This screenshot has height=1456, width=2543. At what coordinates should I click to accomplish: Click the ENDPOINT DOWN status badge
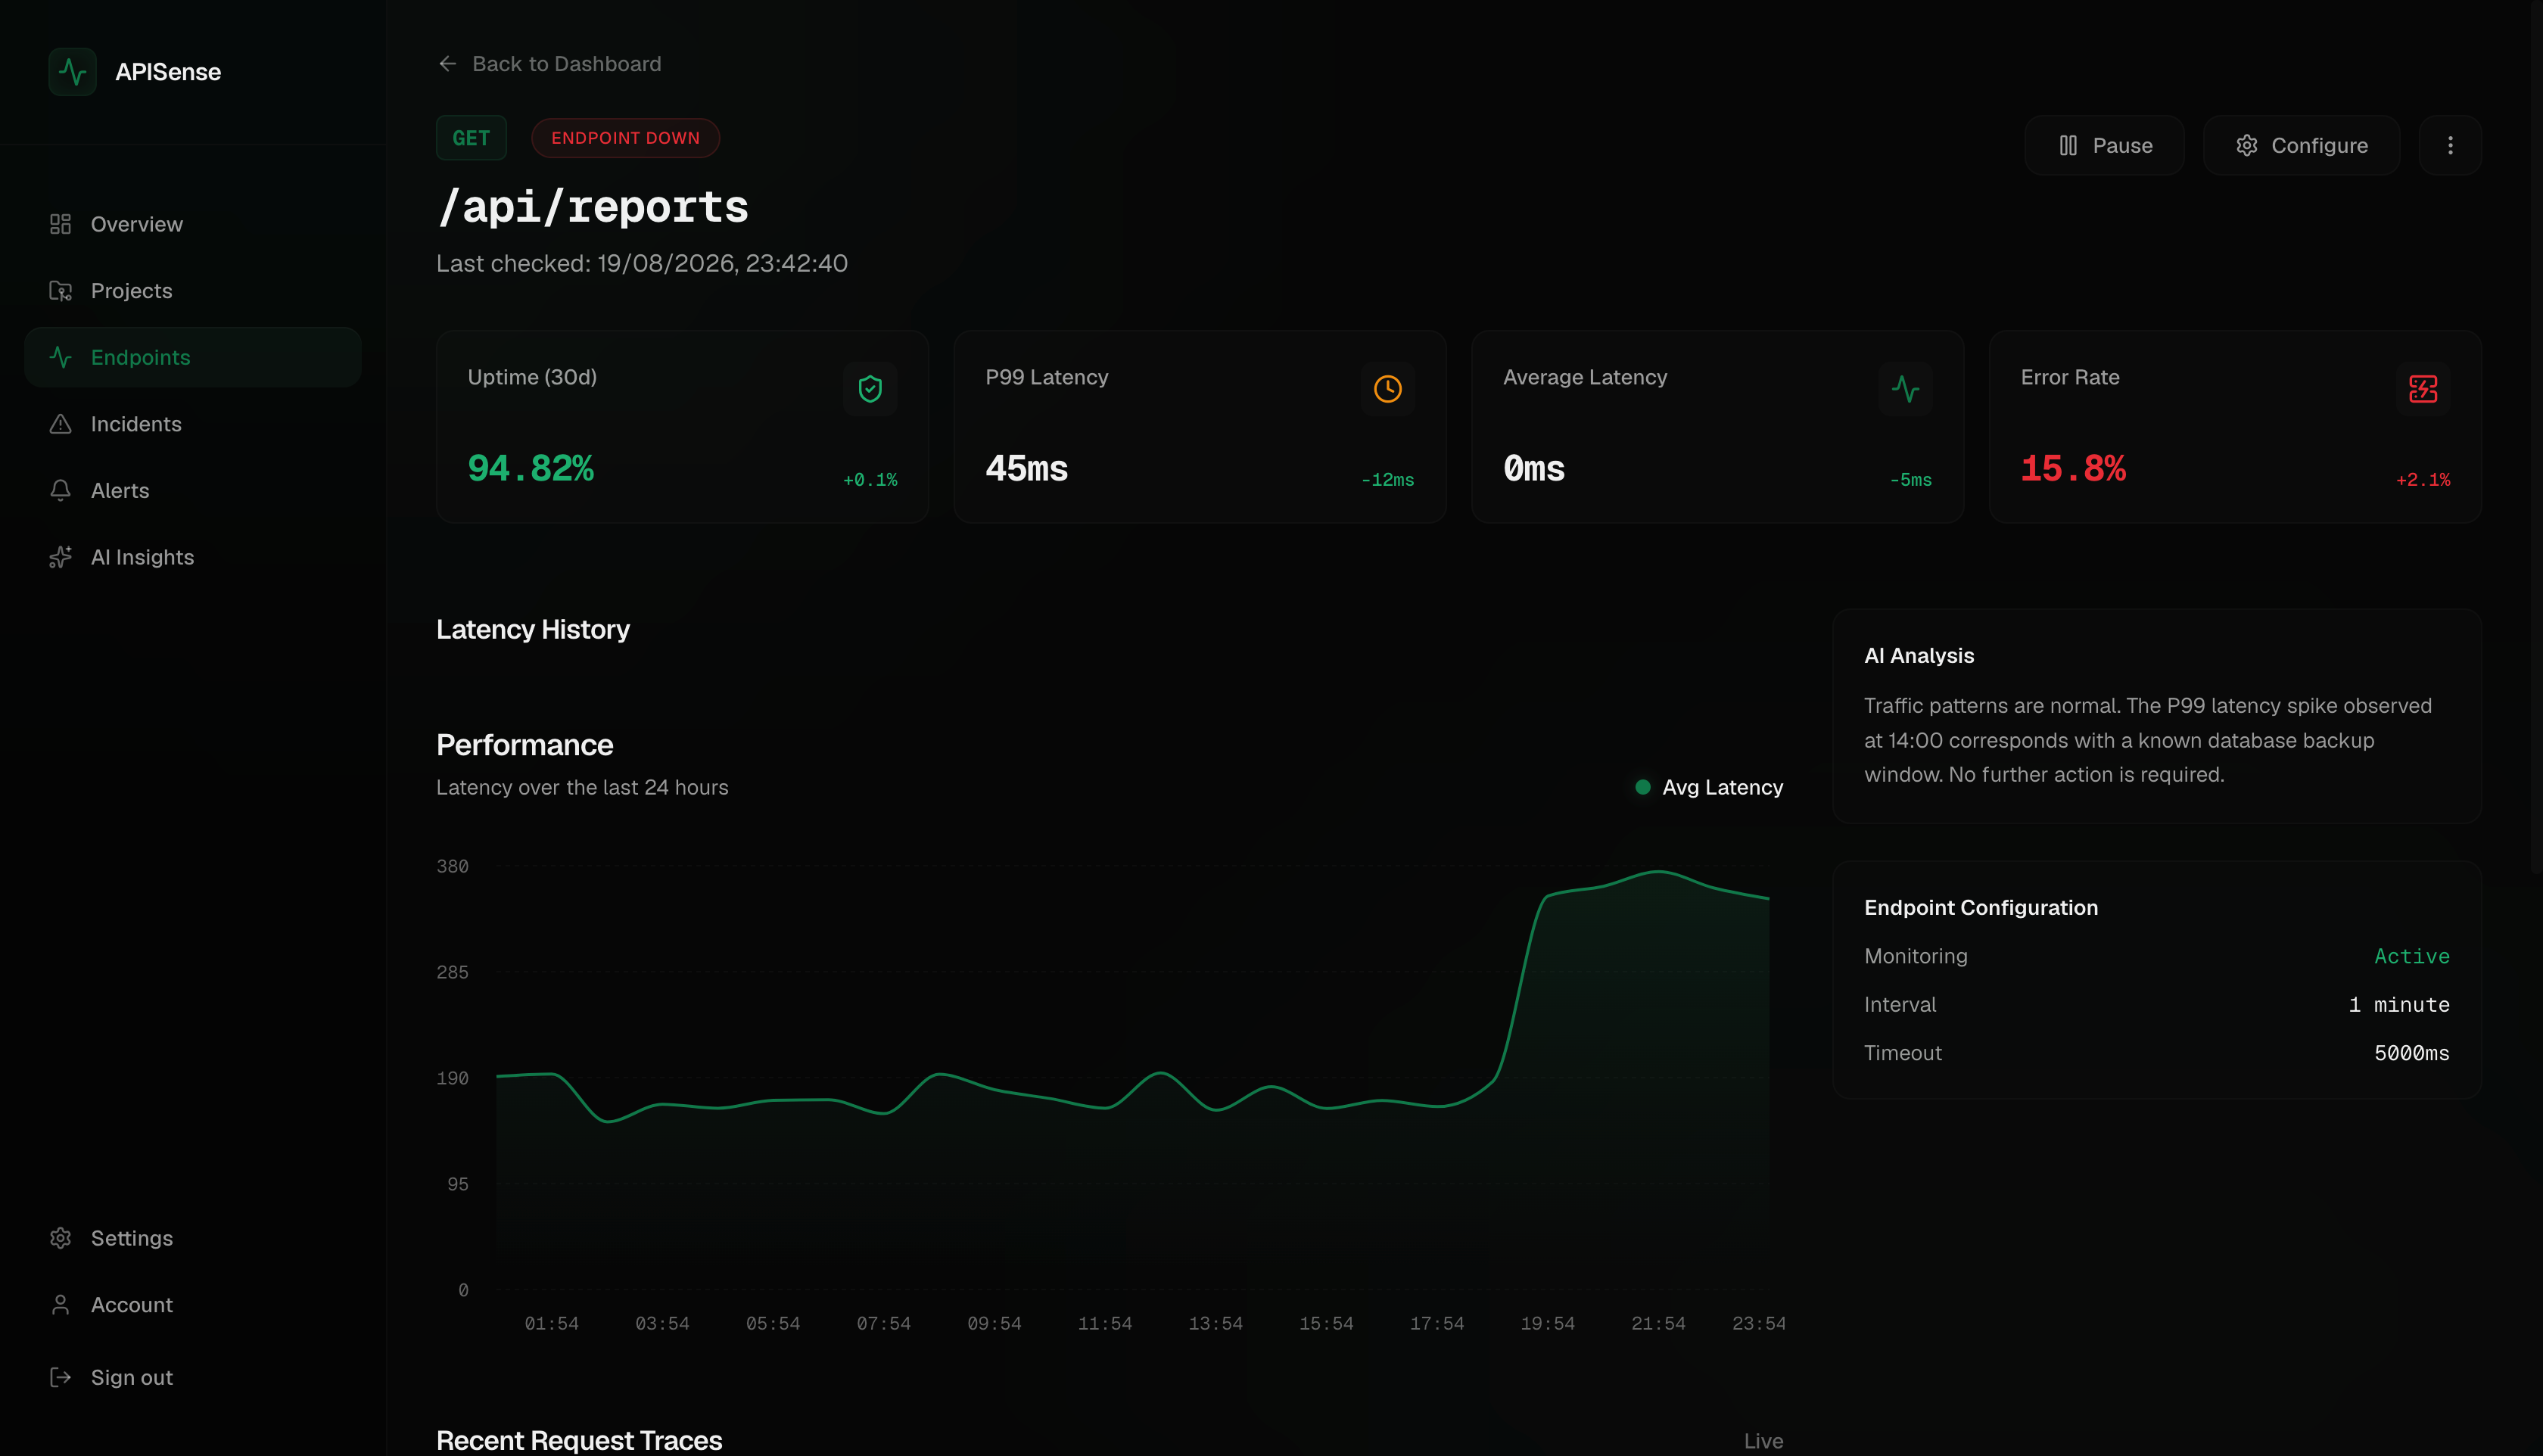point(625,138)
